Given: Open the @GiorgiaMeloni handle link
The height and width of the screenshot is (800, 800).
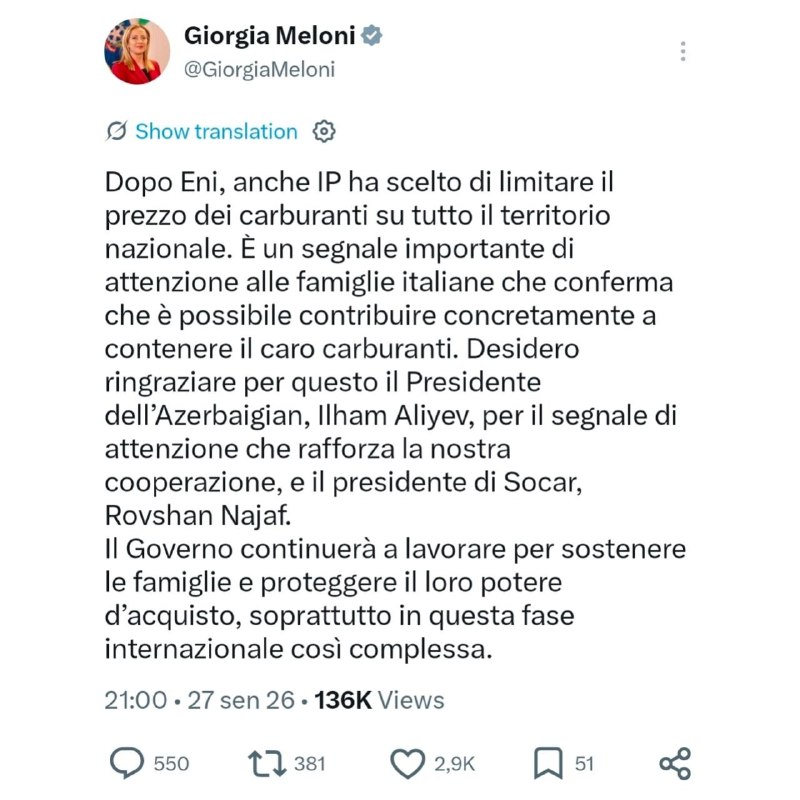Looking at the screenshot, I should click(x=259, y=69).
